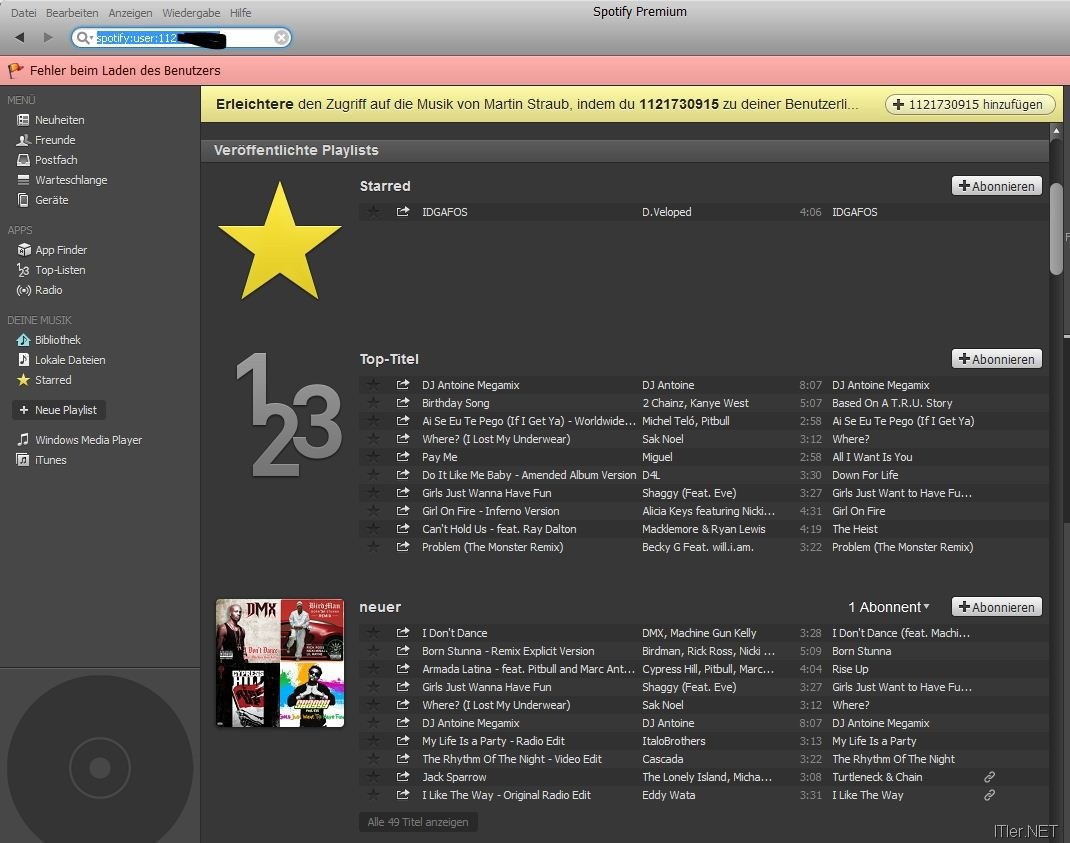Viewport: 1070px width, 843px height.
Task: Open the Starred playlist star artwork
Action: coord(280,240)
